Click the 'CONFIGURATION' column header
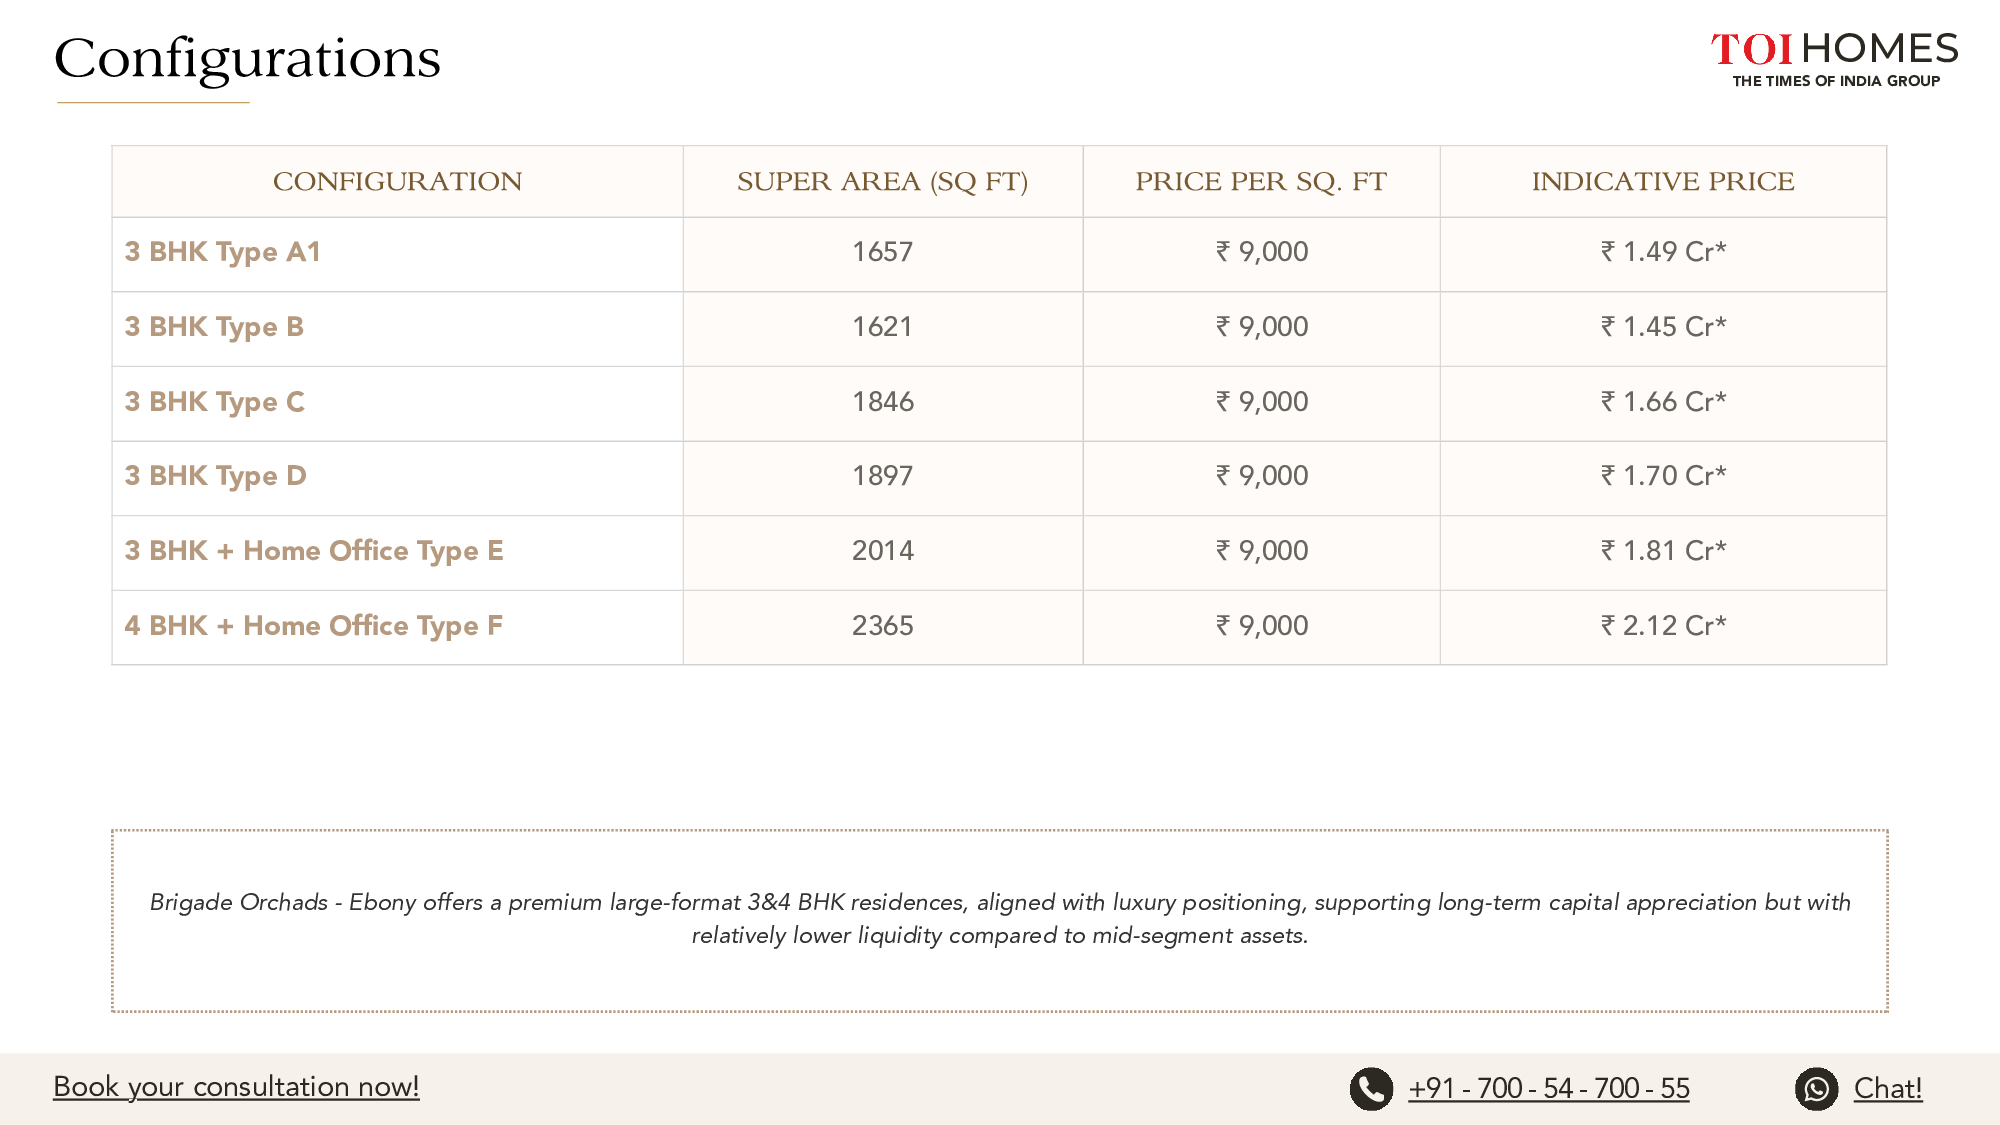Screen dimensions: 2000x1125 click(x=398, y=182)
